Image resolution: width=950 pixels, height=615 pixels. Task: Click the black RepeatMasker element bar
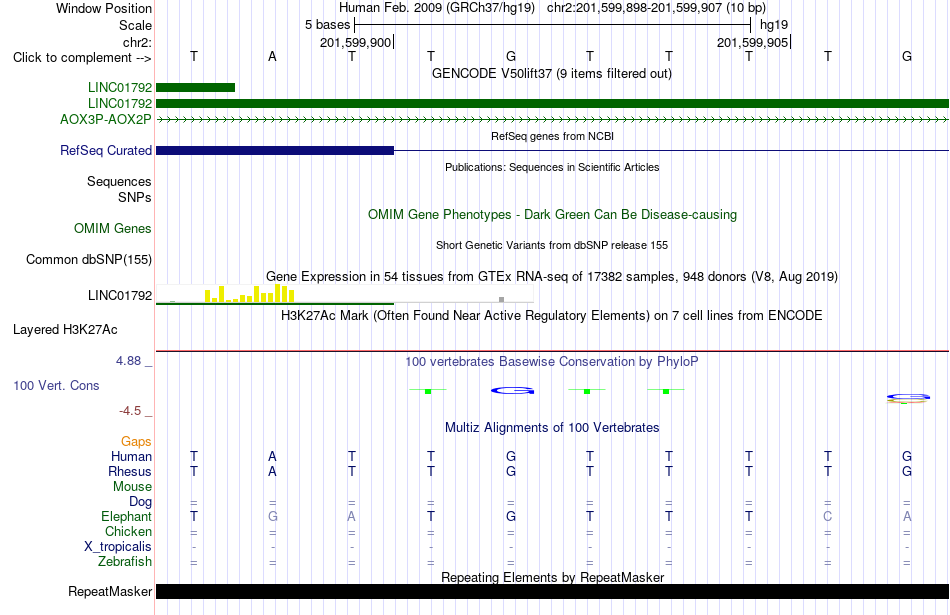click(552, 591)
